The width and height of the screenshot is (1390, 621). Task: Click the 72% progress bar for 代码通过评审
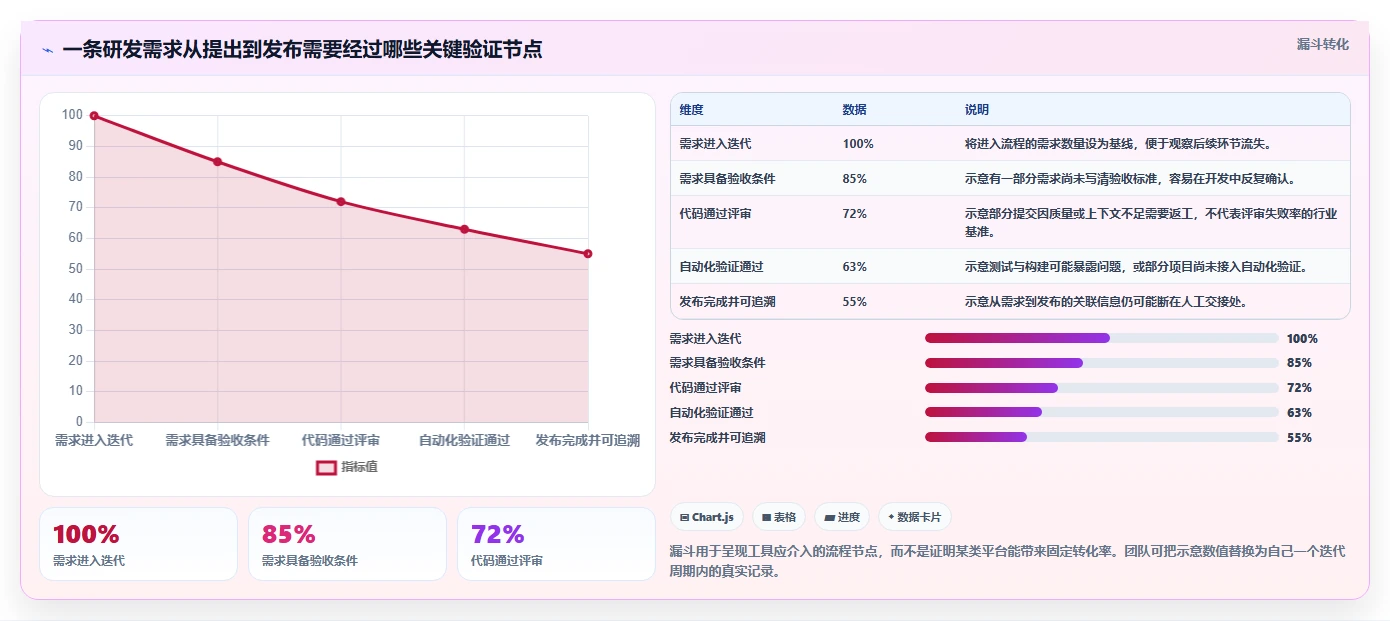pos(1102,388)
